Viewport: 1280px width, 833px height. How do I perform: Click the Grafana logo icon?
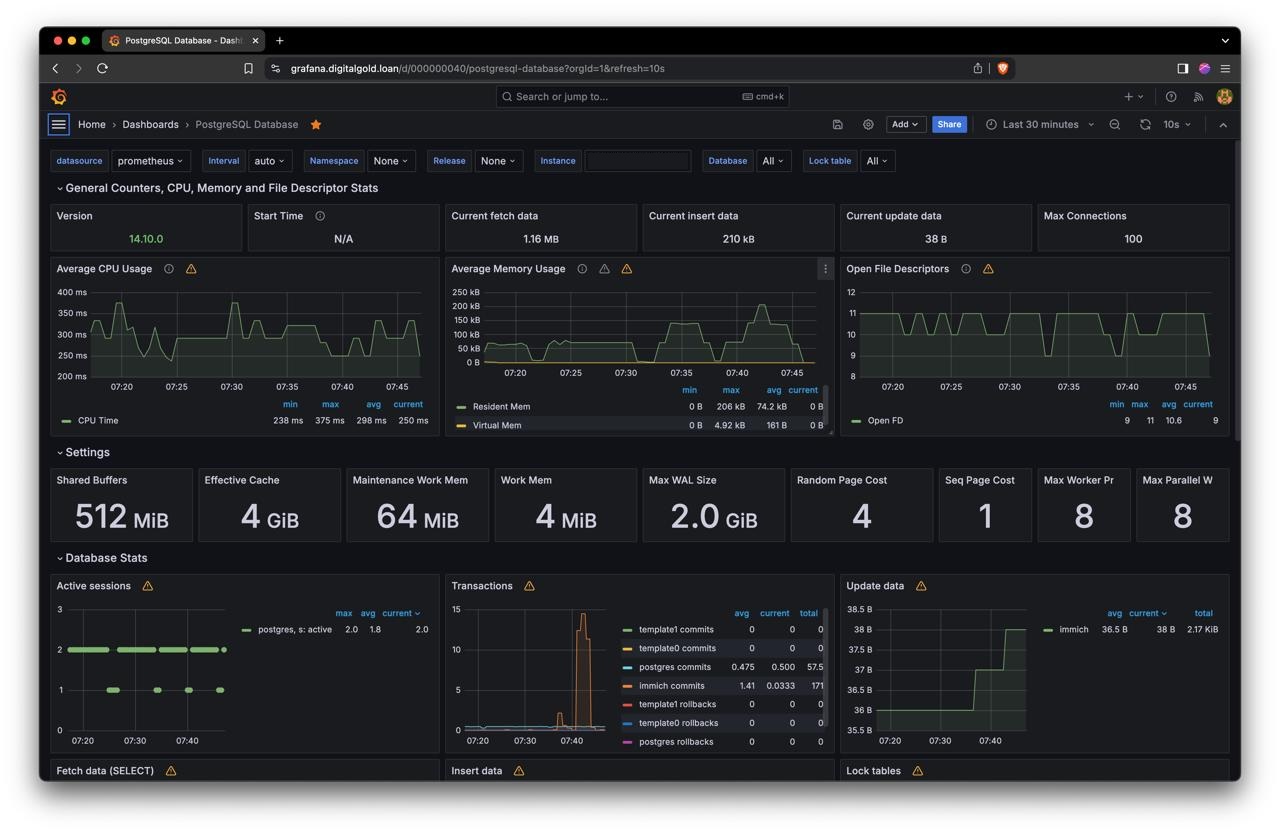tap(59, 97)
